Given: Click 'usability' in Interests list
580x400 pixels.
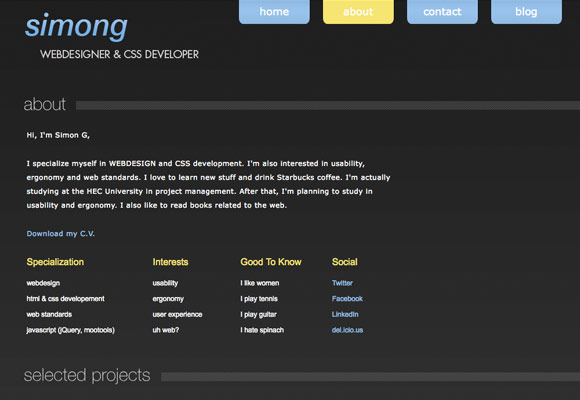Looking at the screenshot, I should pos(165,283).
